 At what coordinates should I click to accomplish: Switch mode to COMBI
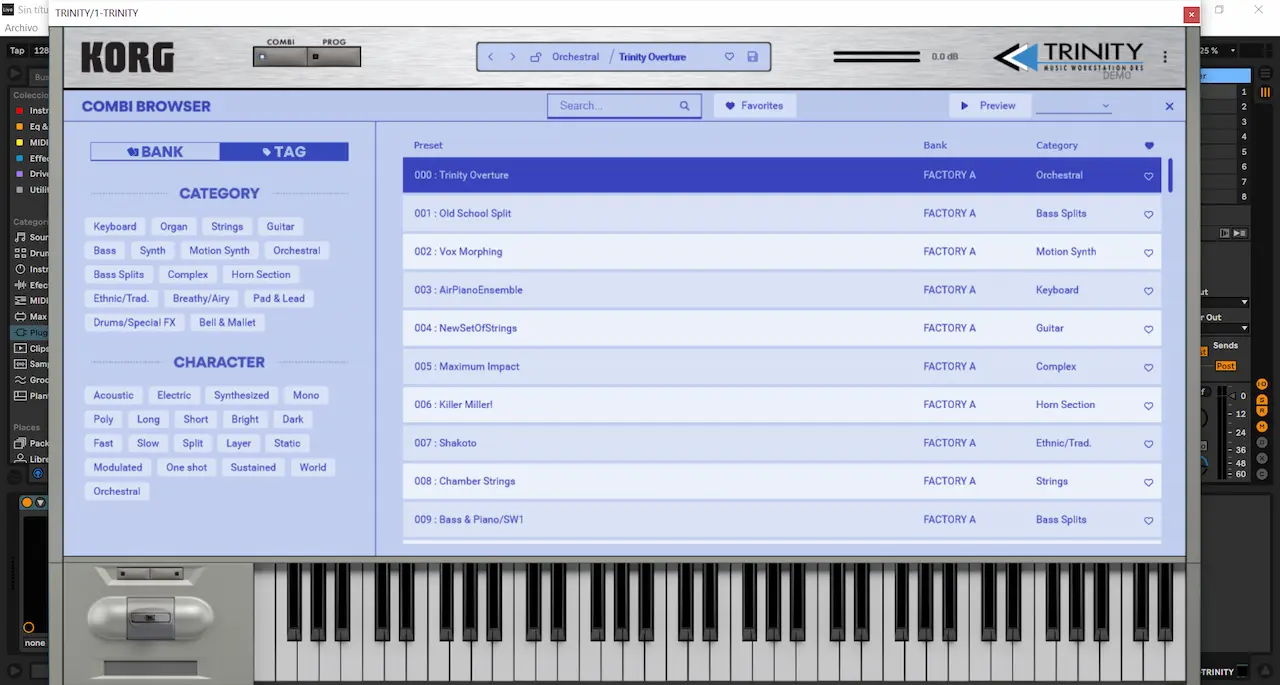pos(280,57)
